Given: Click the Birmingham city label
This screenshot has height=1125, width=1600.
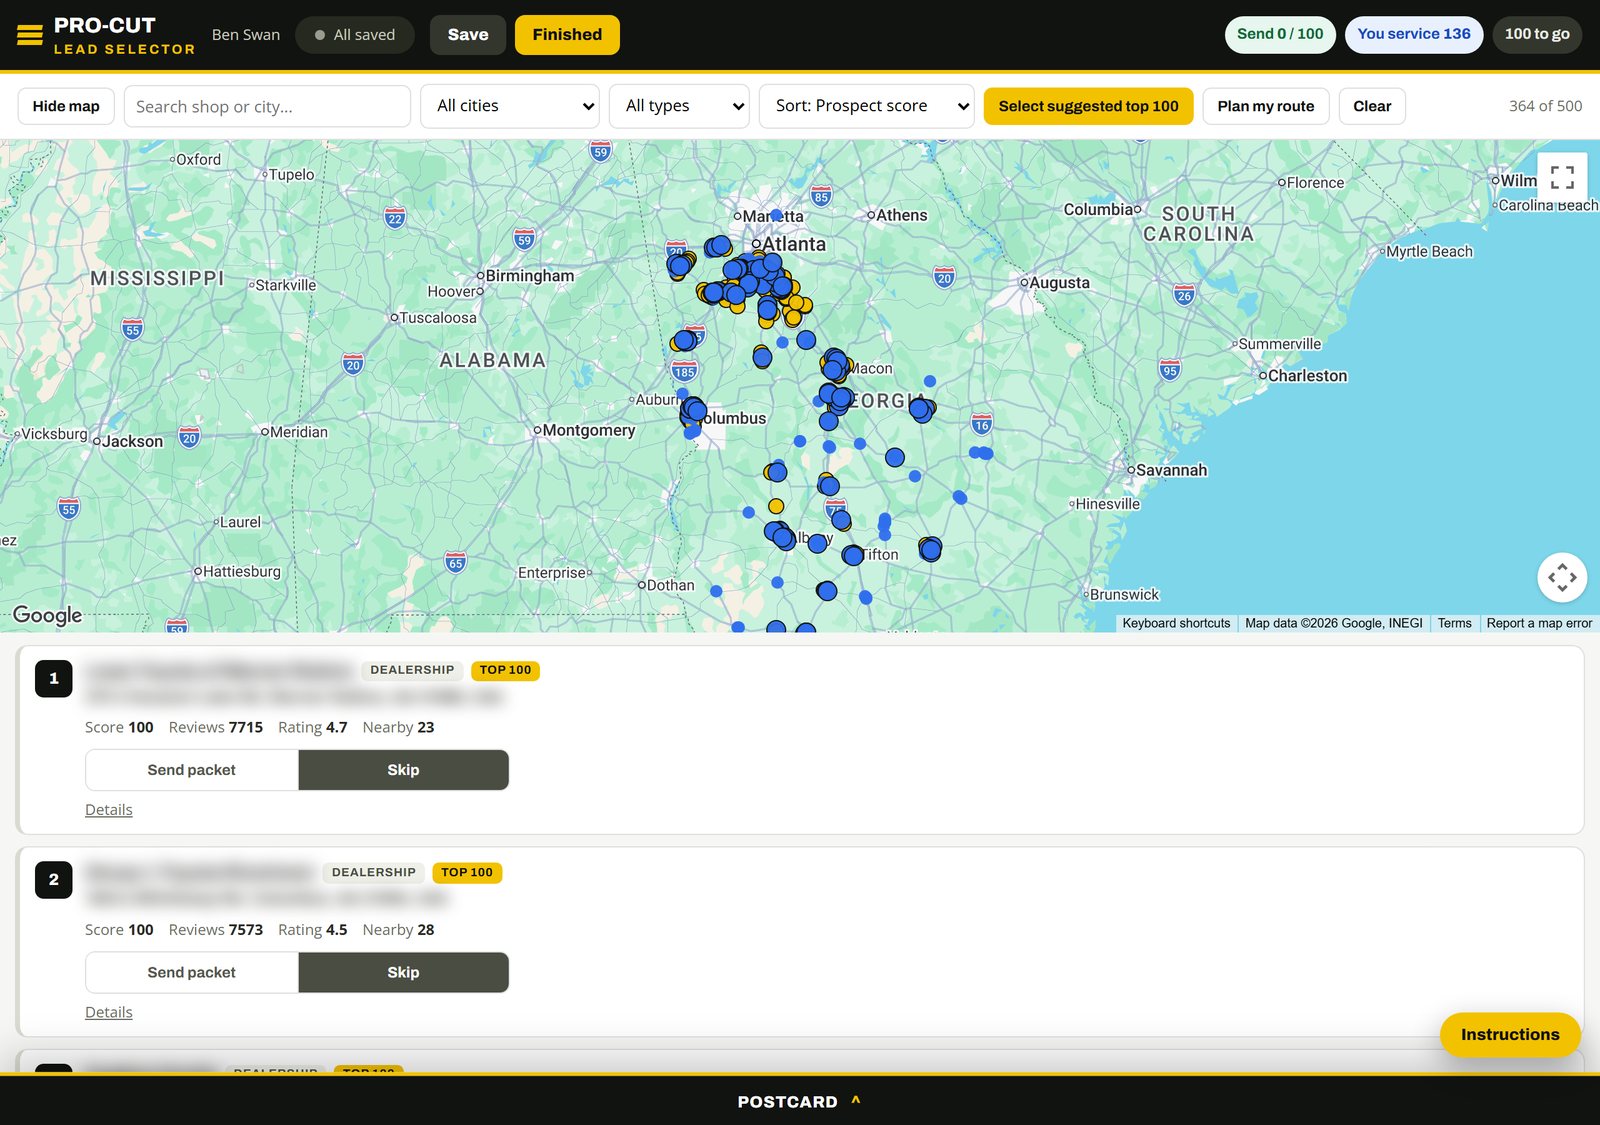Looking at the screenshot, I should 530,276.
